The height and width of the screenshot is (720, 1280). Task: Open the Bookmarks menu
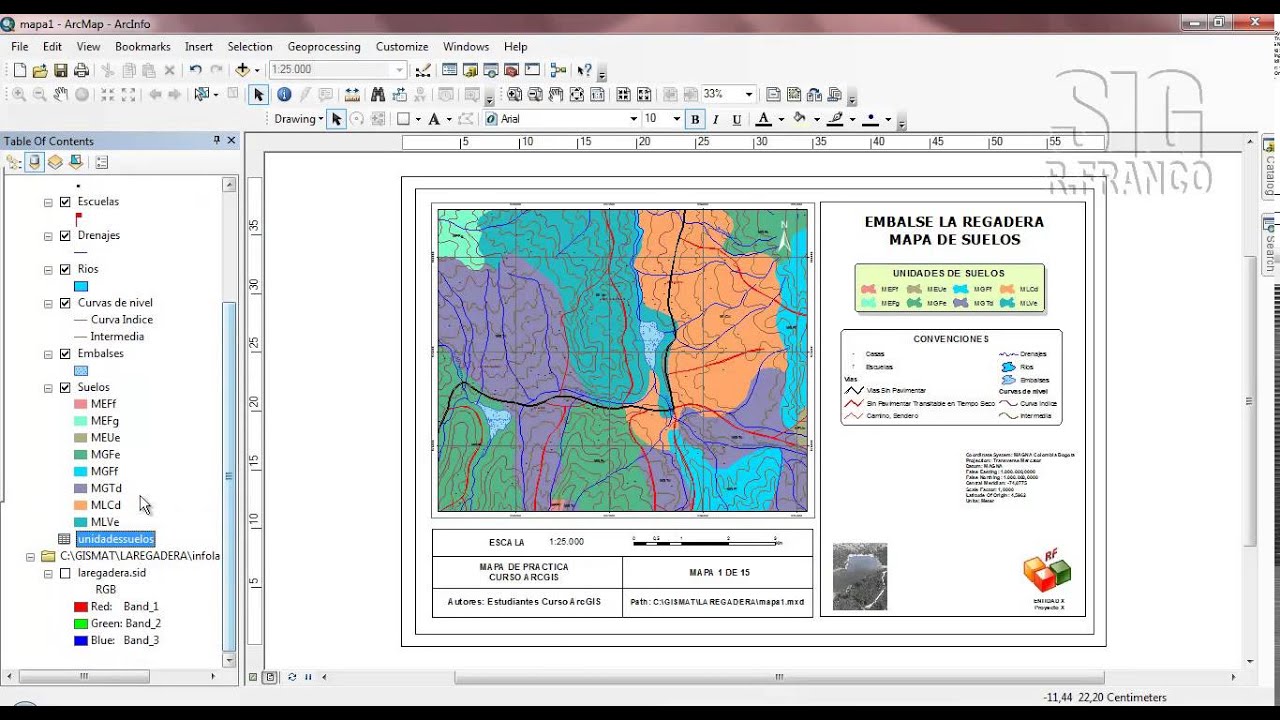(143, 47)
